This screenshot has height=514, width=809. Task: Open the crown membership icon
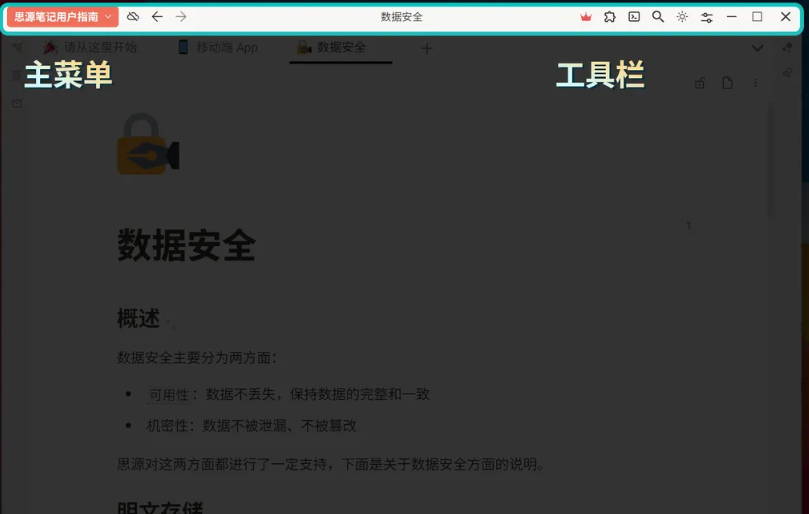point(586,17)
